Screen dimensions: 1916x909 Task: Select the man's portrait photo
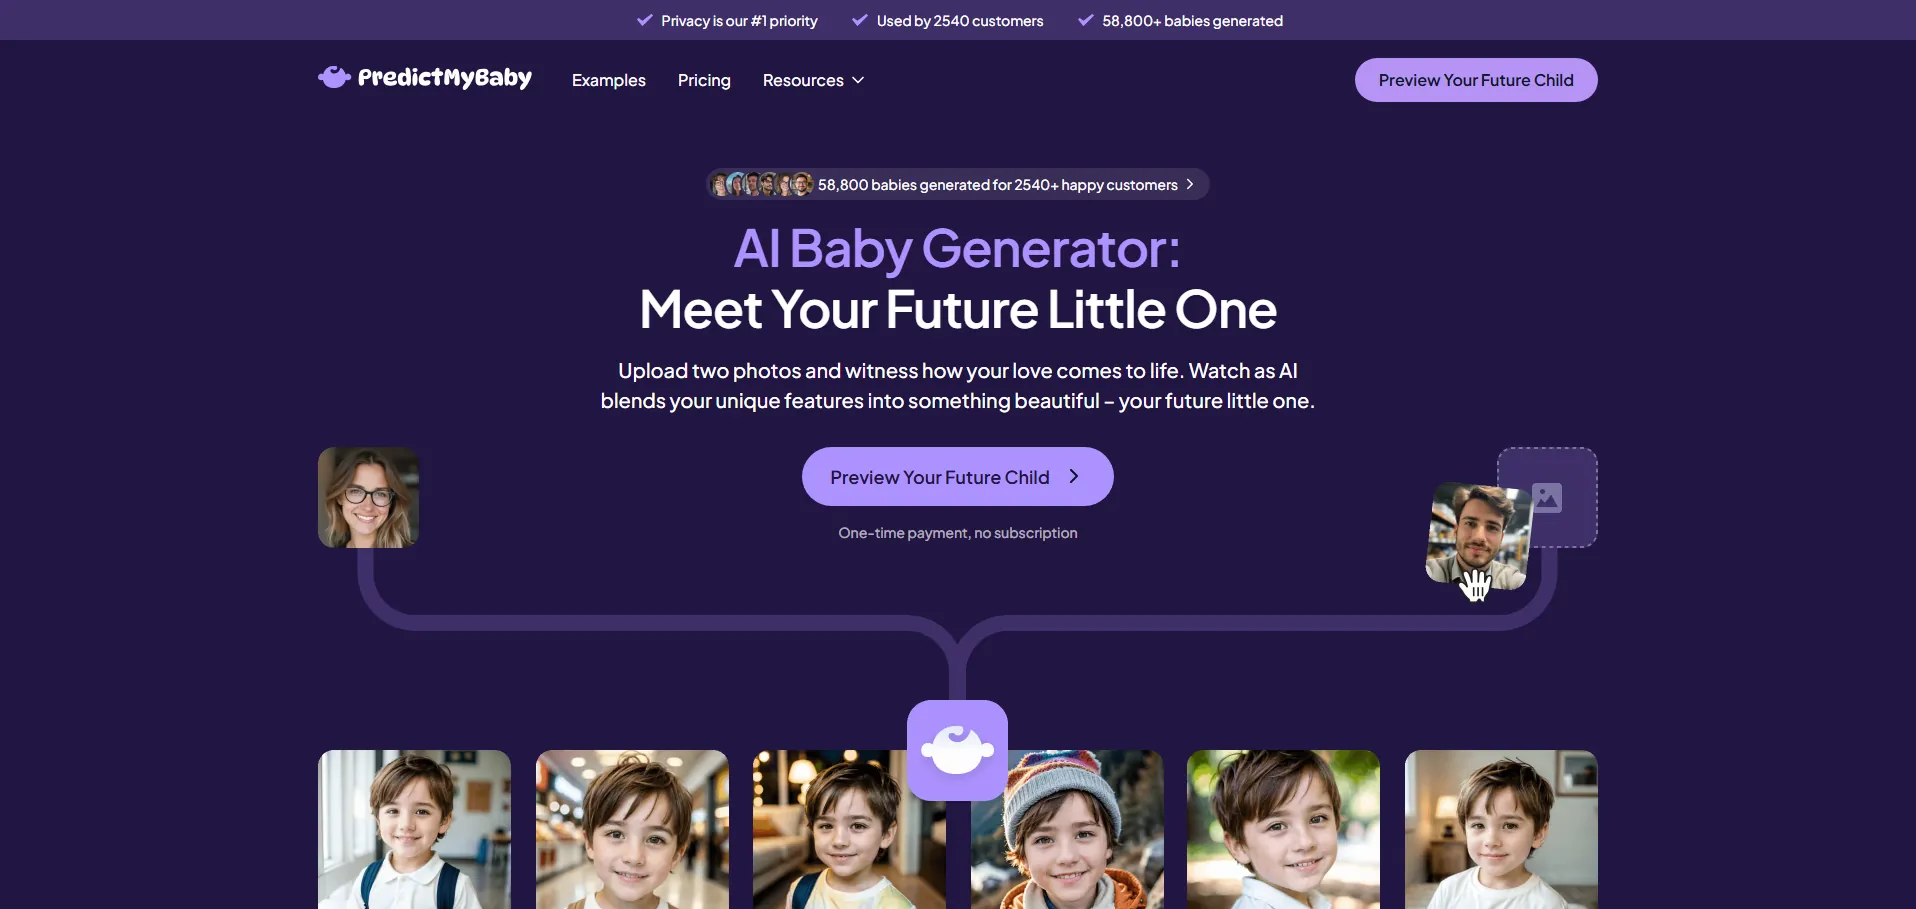(1478, 537)
